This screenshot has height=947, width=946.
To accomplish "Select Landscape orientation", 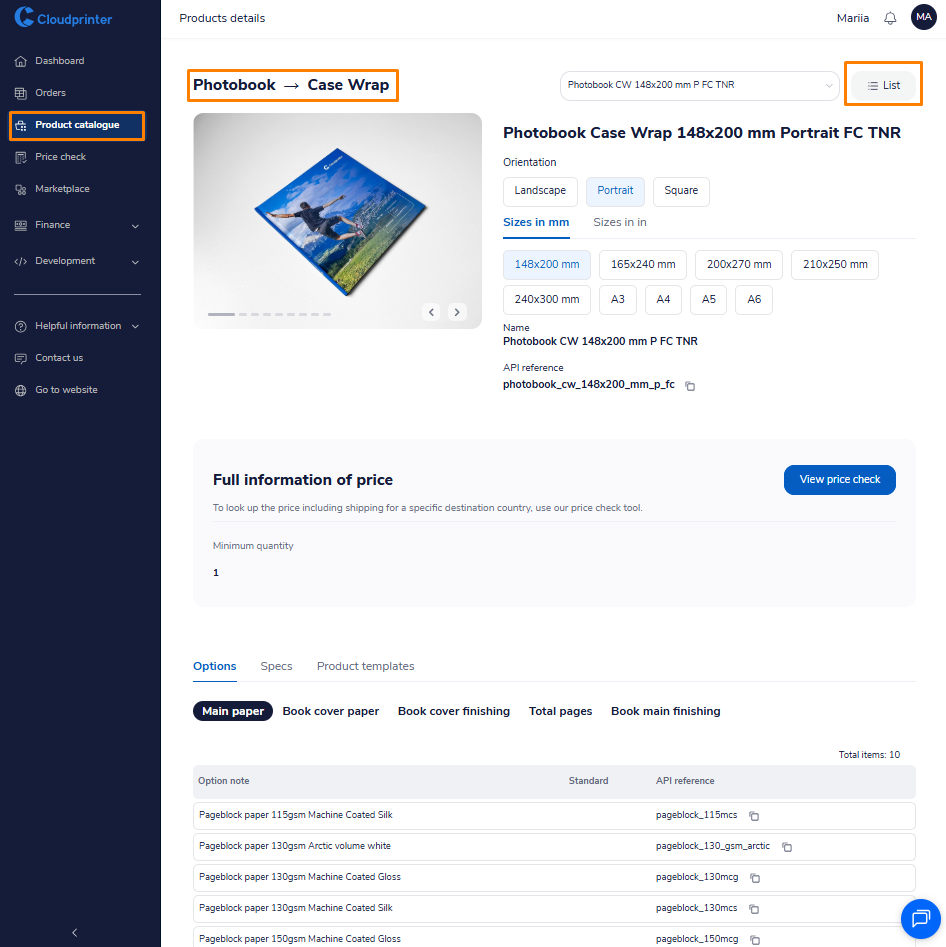I will [540, 191].
